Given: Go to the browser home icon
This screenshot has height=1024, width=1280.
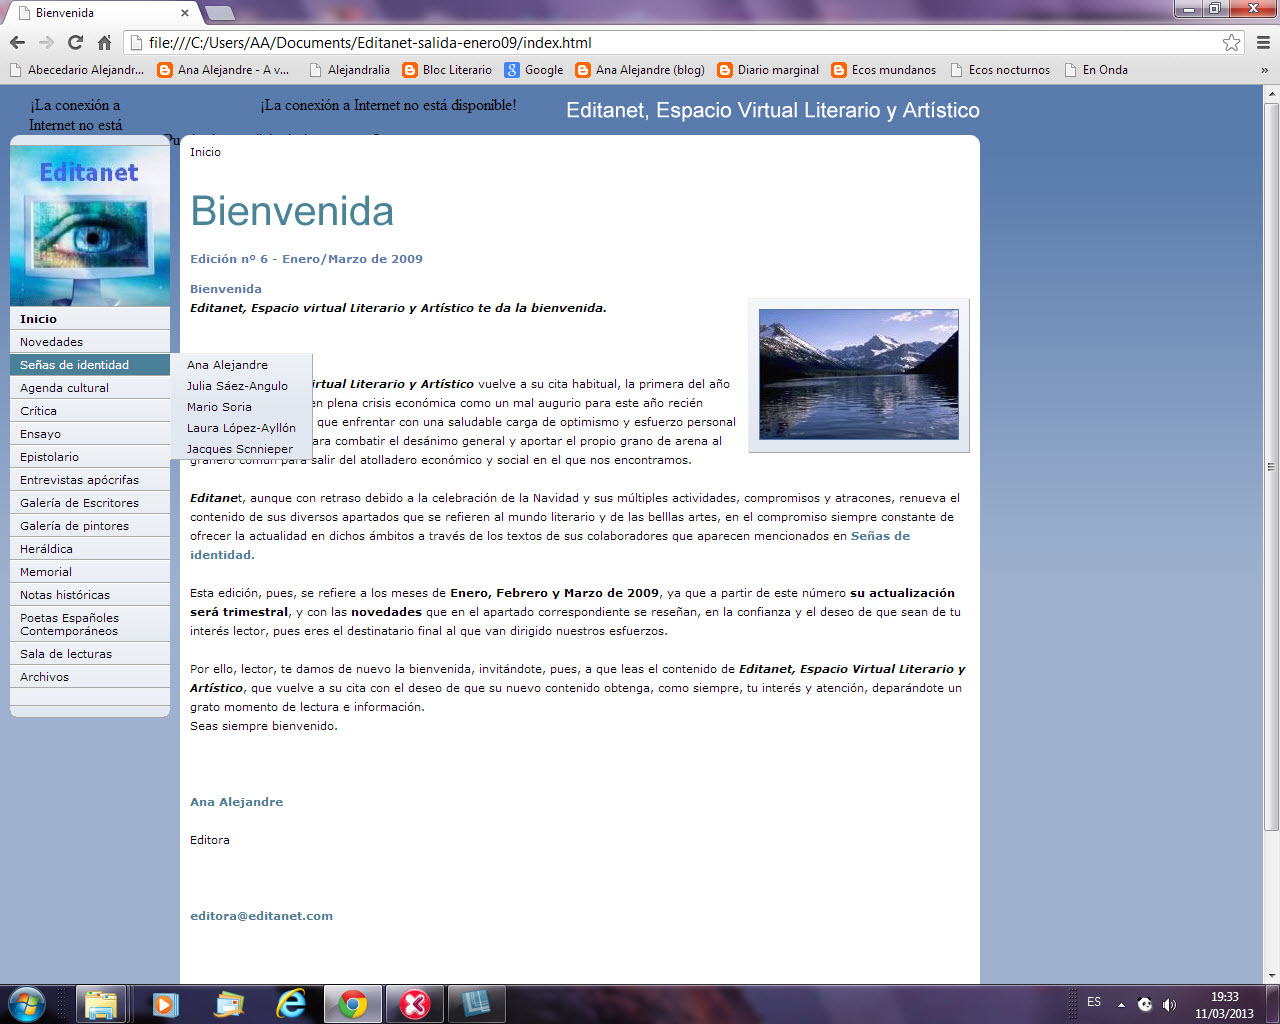Looking at the screenshot, I should click(104, 42).
